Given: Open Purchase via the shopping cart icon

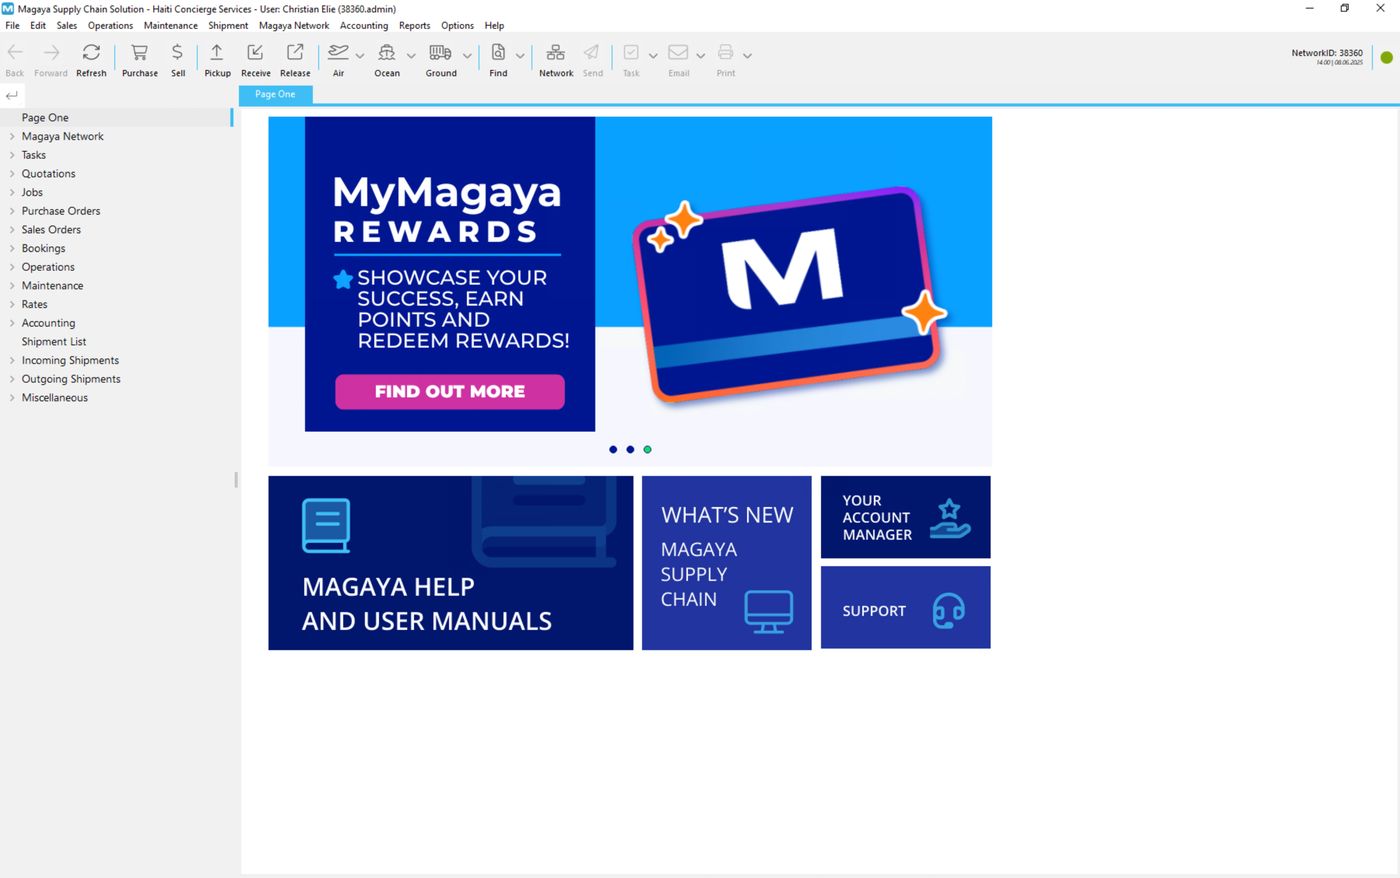Looking at the screenshot, I should coord(139,52).
